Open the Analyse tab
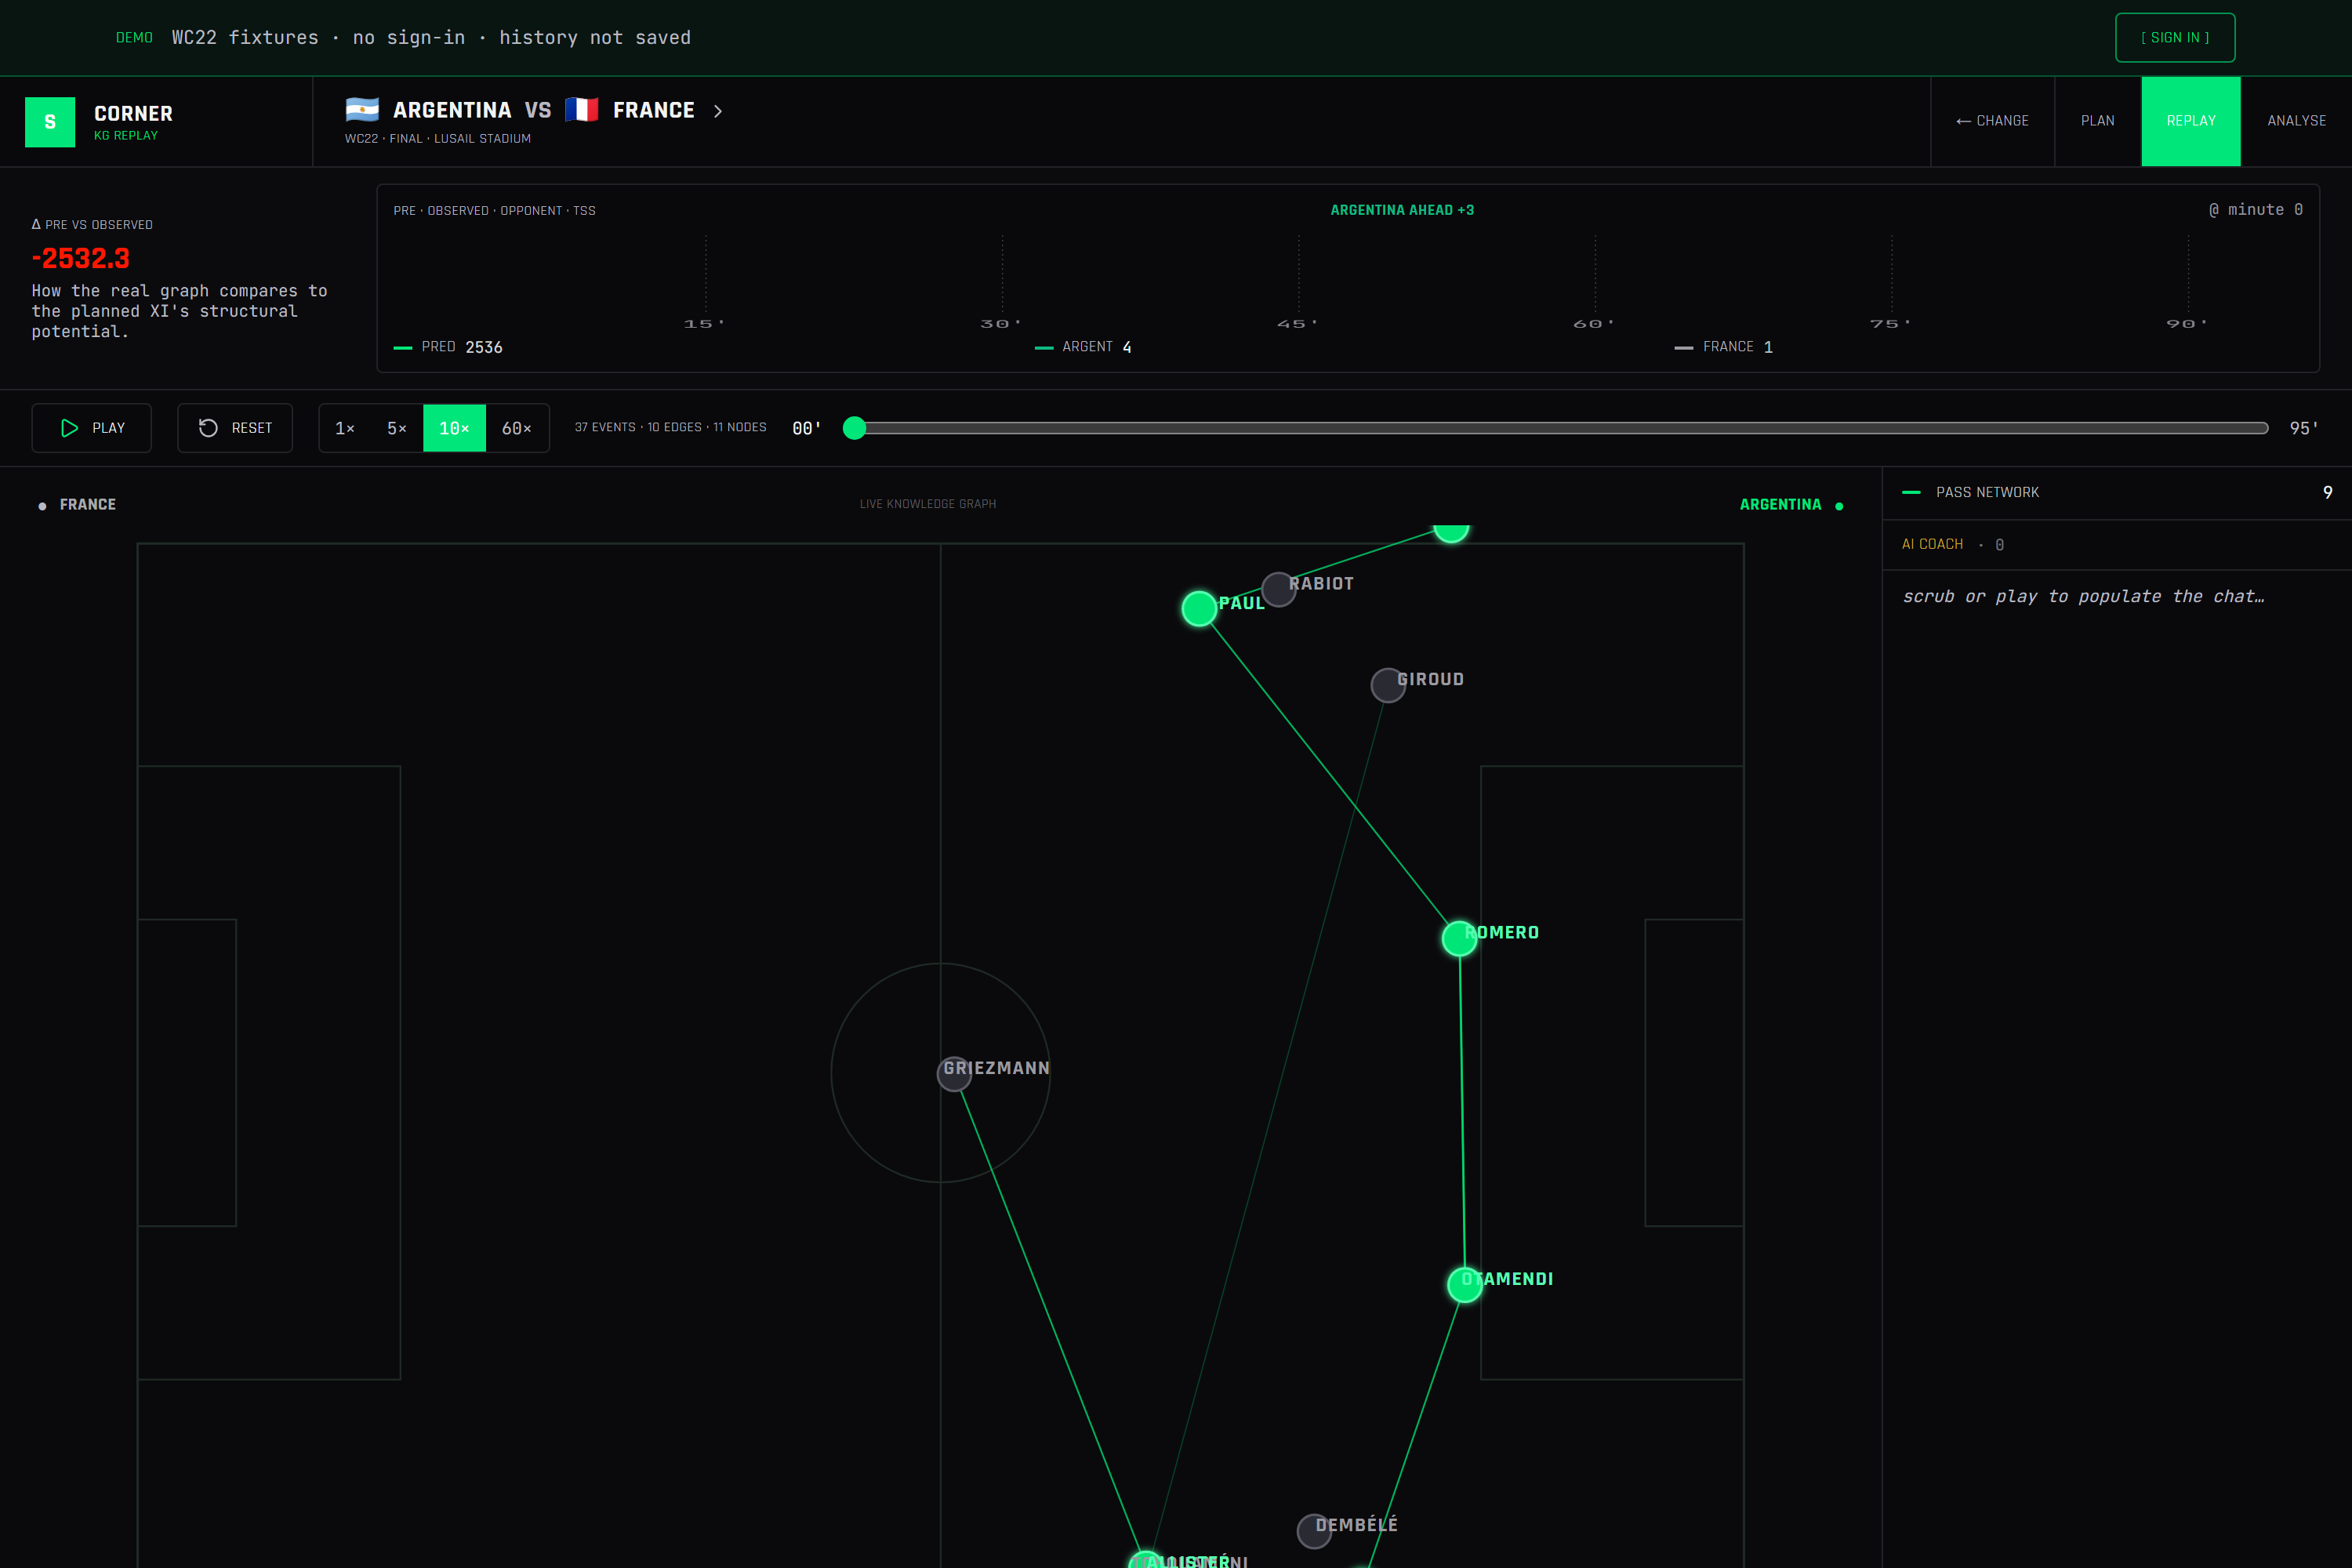The height and width of the screenshot is (1568, 2352). pos(2296,121)
